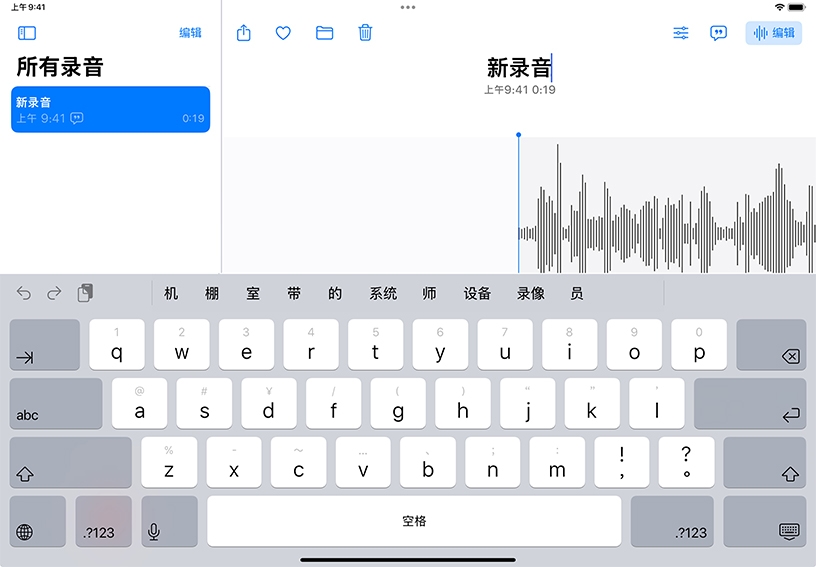816x567 pixels.
Task: Tap 编辑 at top of sidebar
Action: click(x=190, y=33)
